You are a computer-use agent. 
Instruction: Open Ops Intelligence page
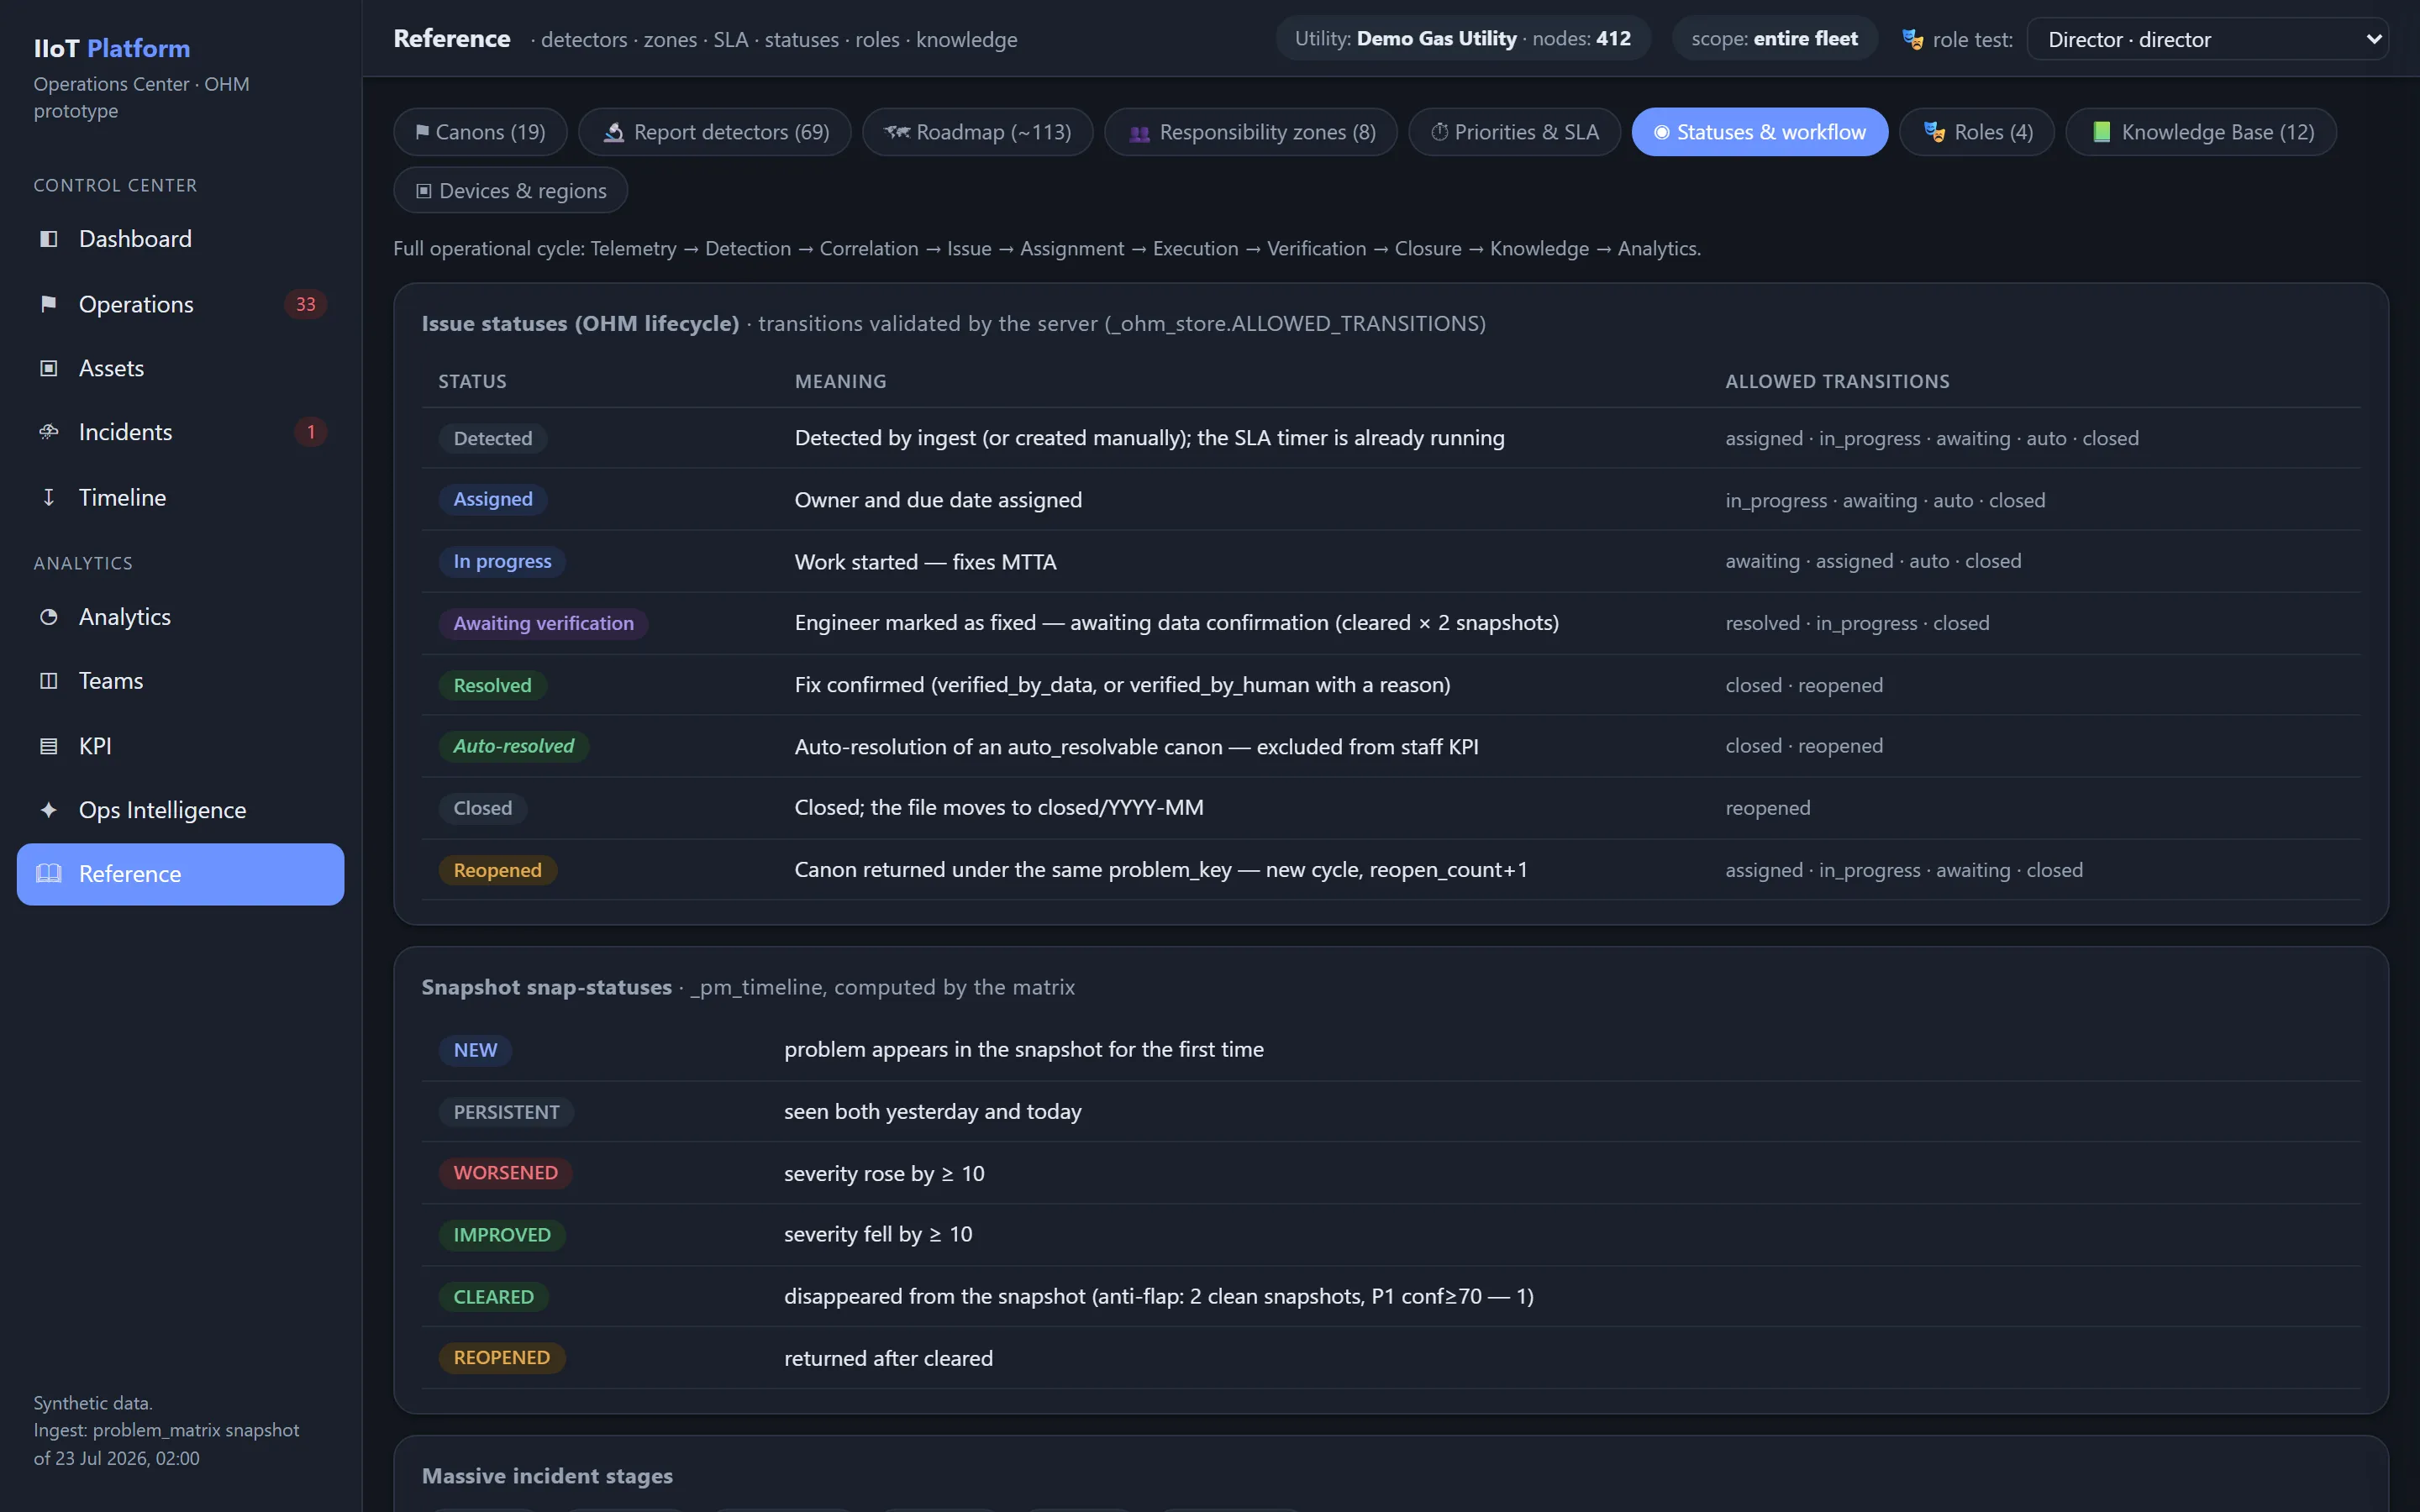[181, 810]
